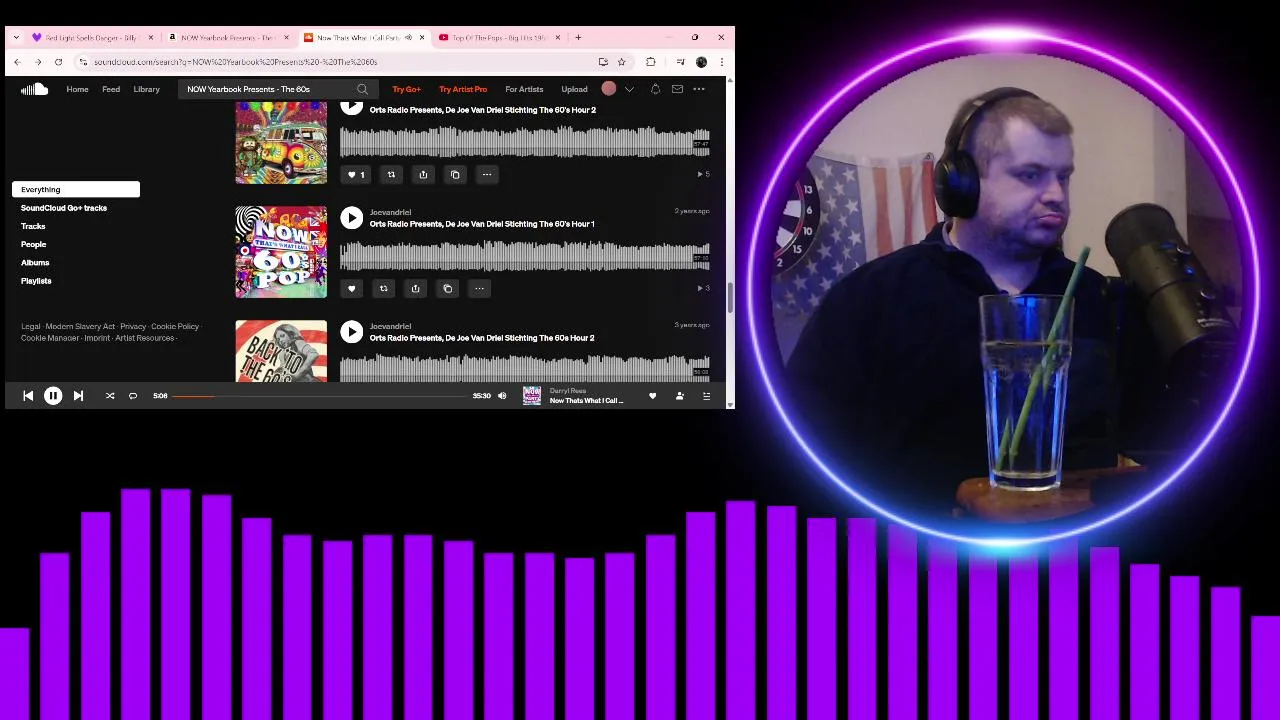
Task: Seek on the player progress bar
Action: click(x=319, y=396)
